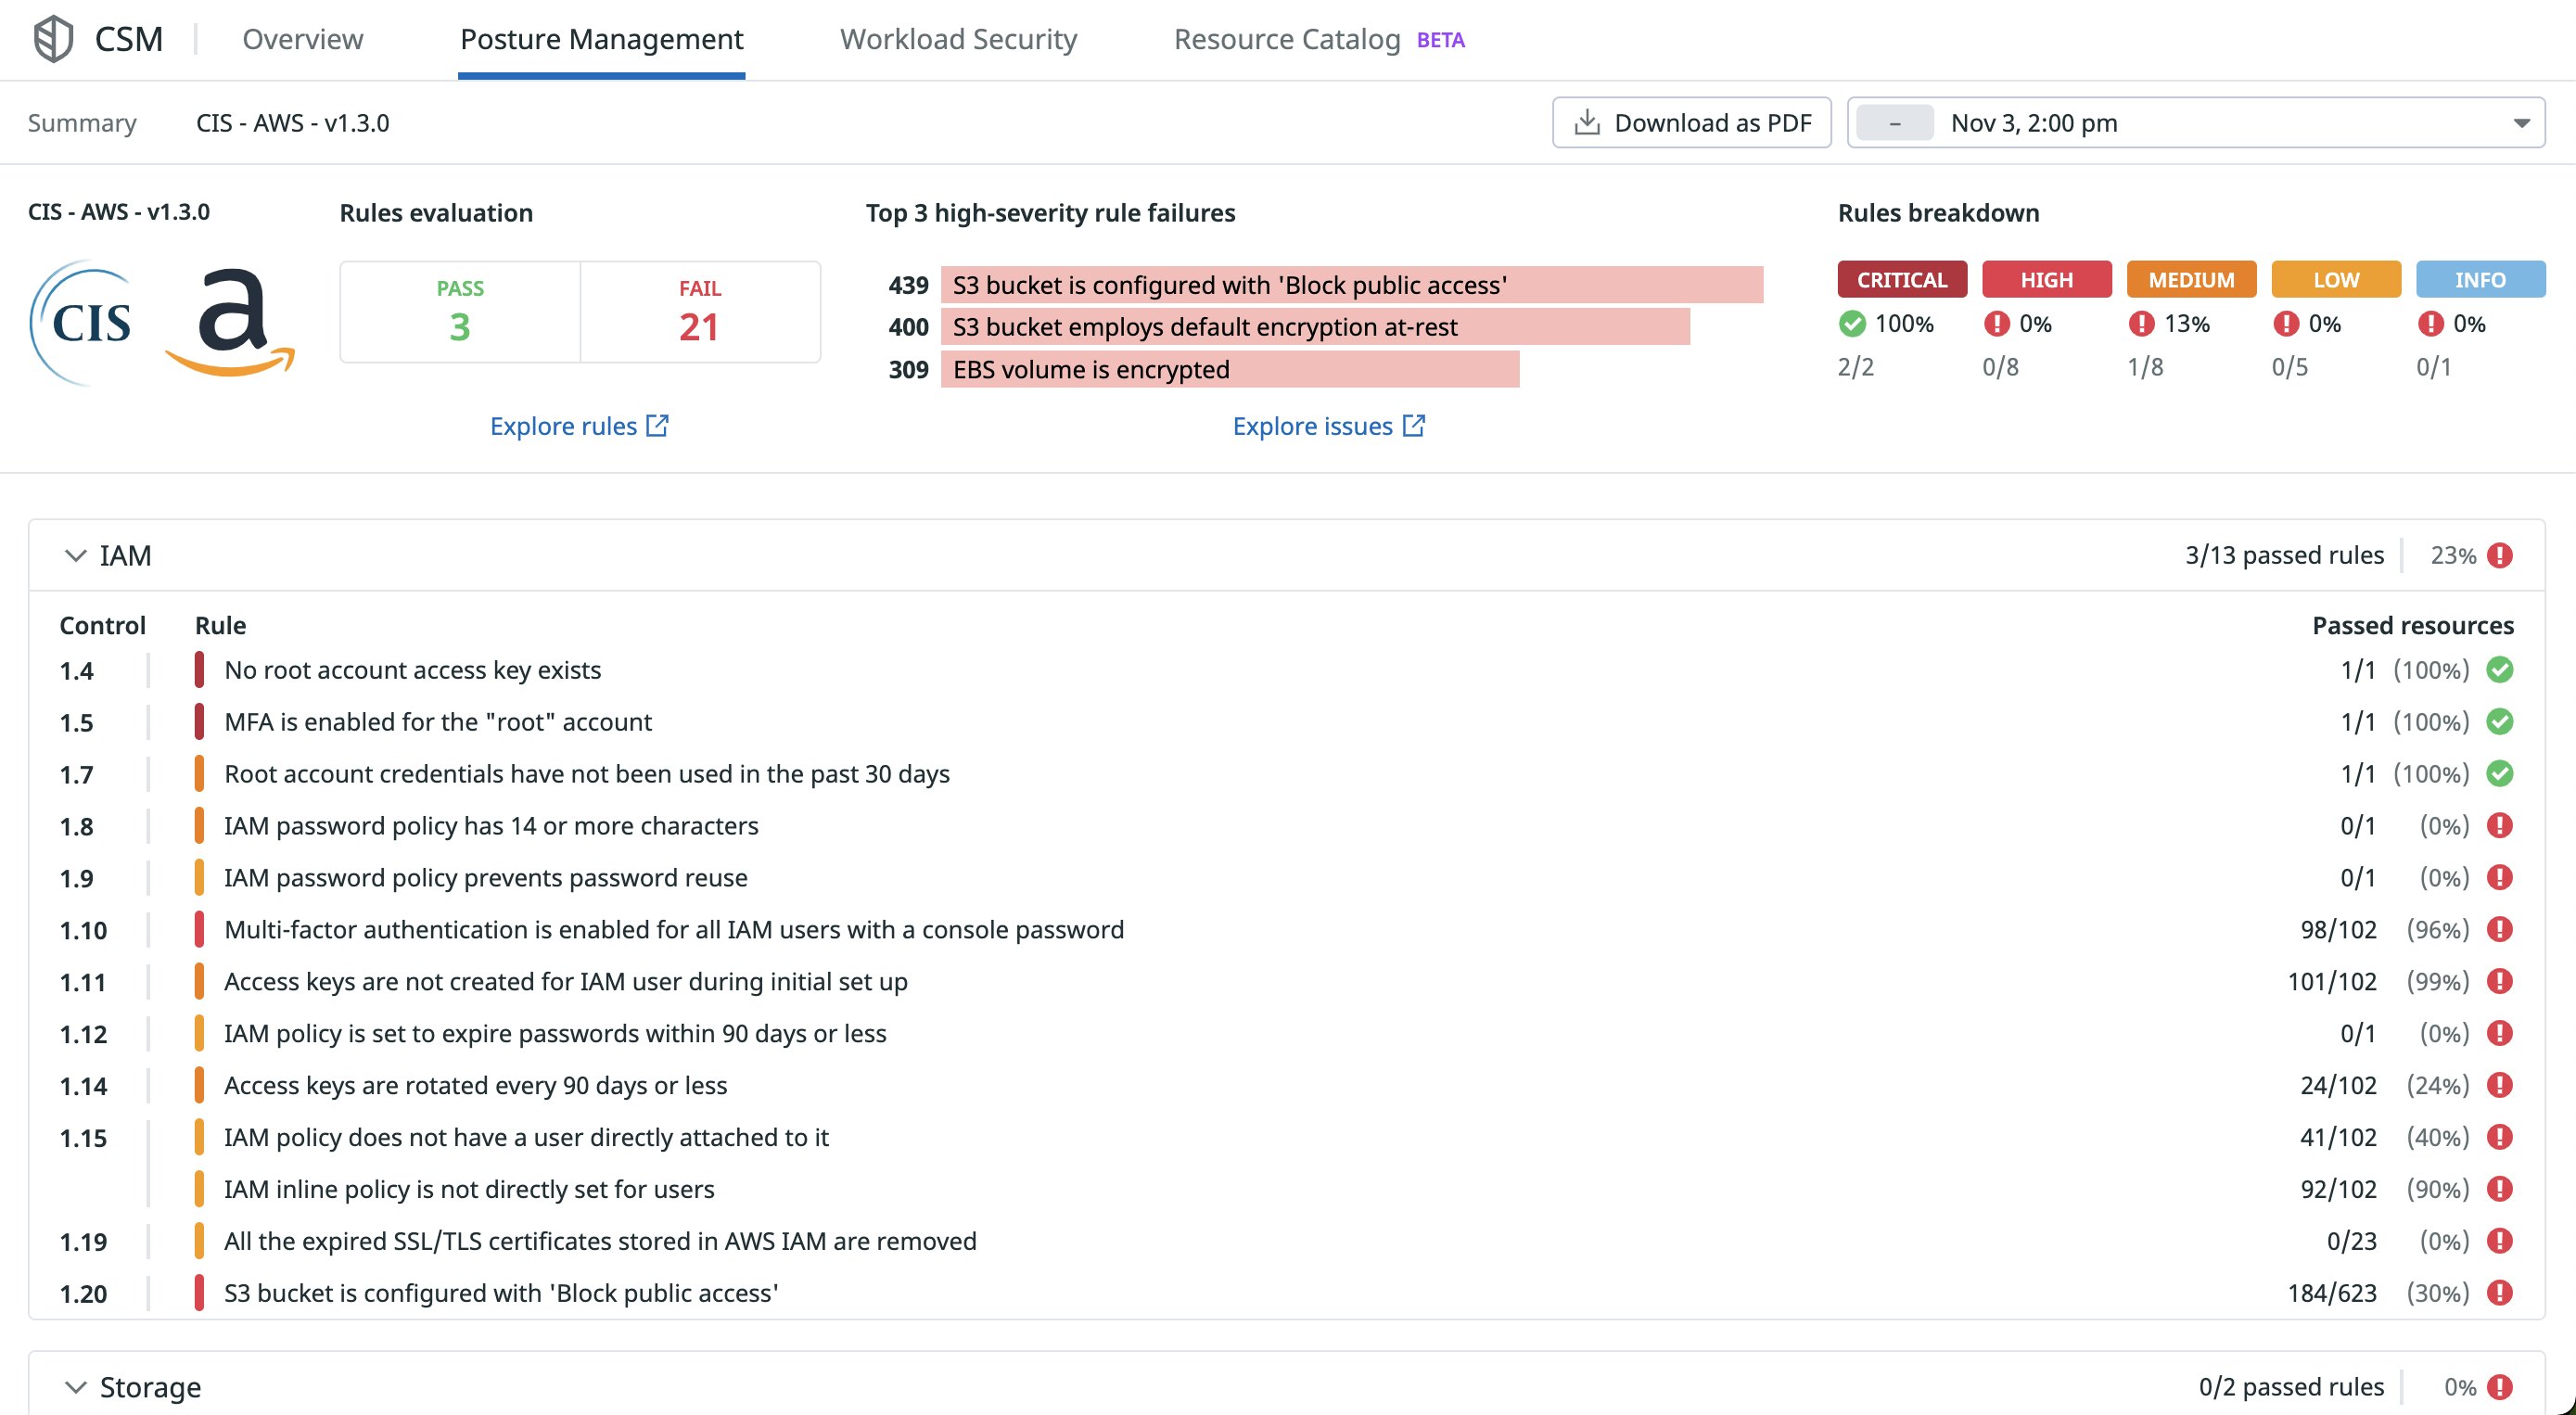Click the external-link icon next to Explore rules
The height and width of the screenshot is (1415, 2576).
[657, 425]
